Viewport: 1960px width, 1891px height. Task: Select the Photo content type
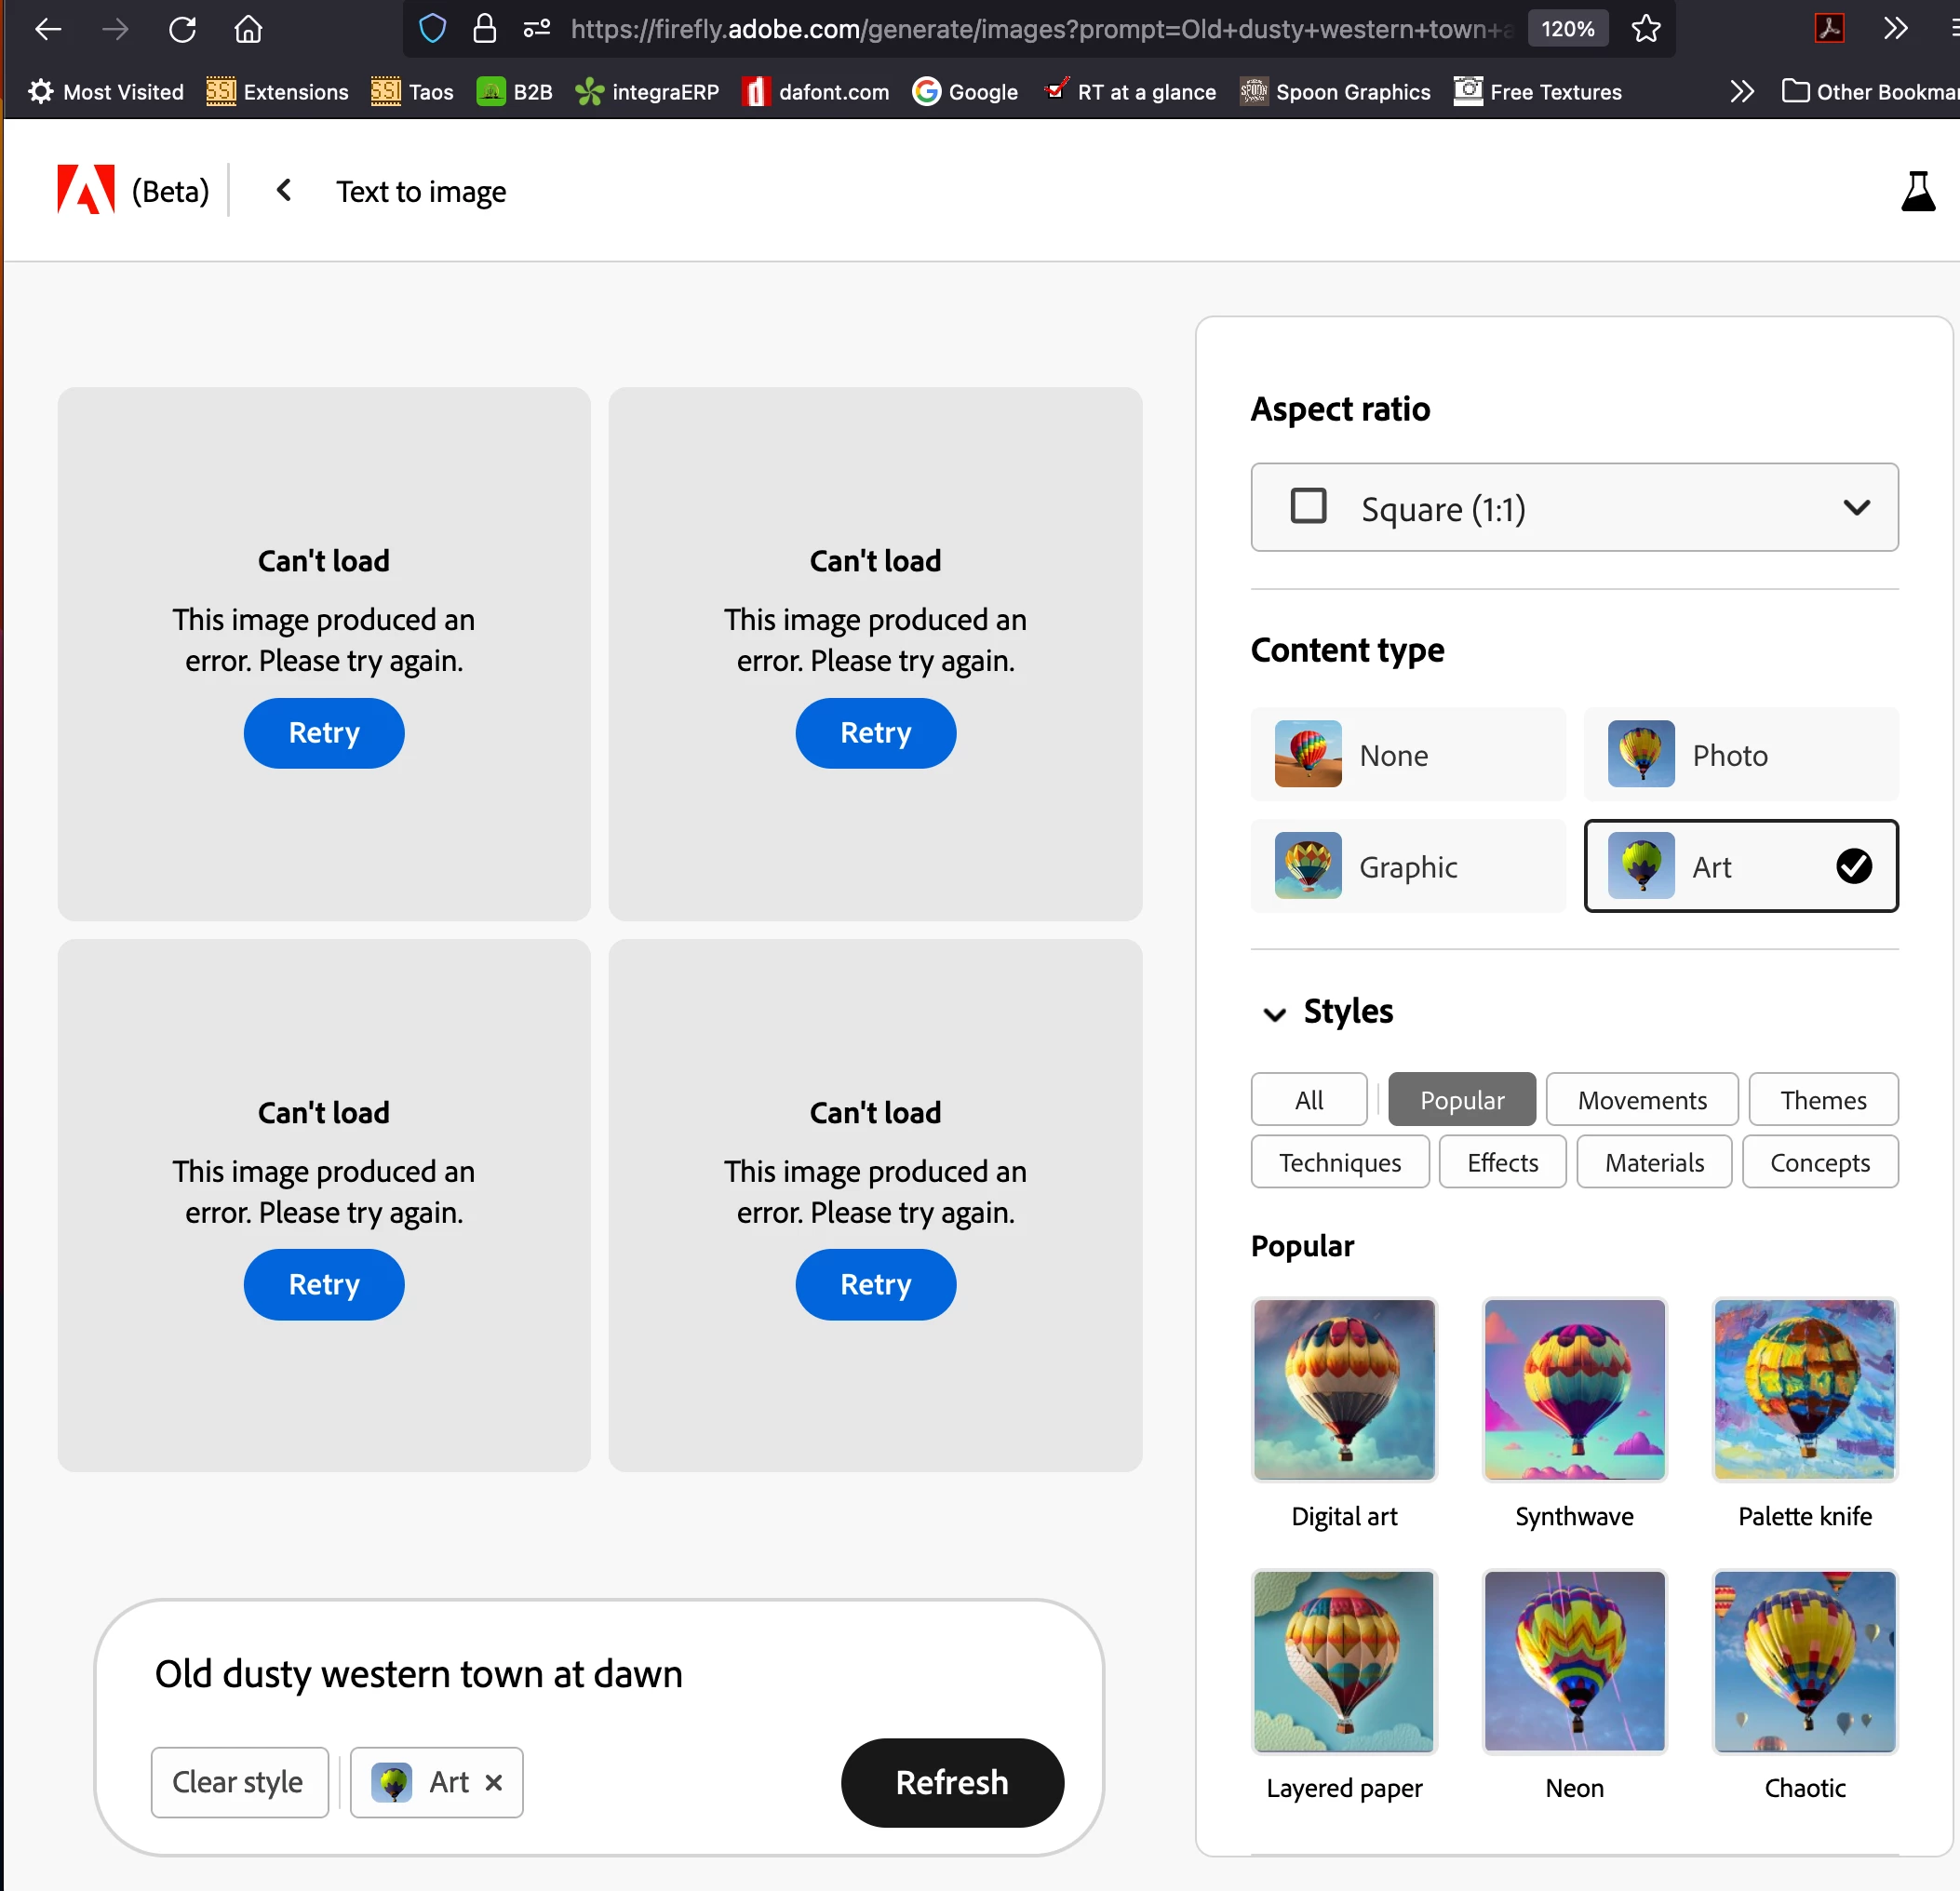(1740, 755)
